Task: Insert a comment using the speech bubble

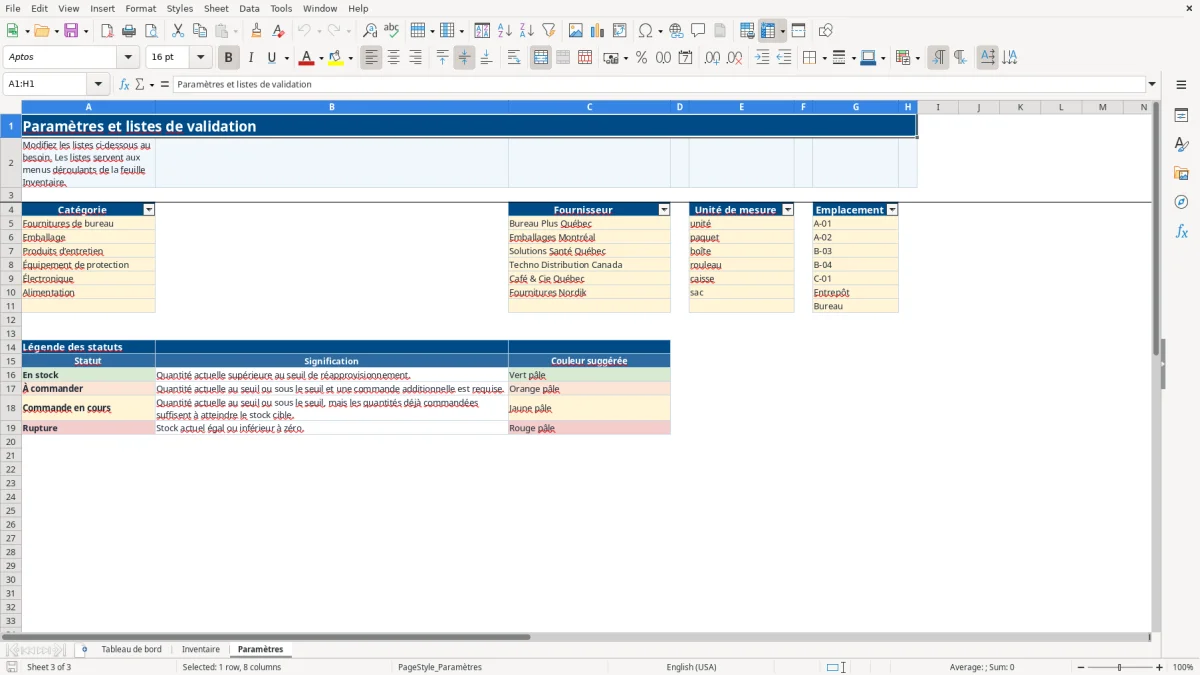Action: point(698,31)
